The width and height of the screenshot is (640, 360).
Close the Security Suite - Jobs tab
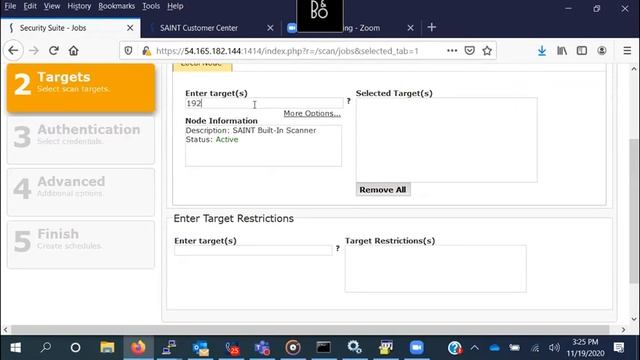tap(130, 28)
